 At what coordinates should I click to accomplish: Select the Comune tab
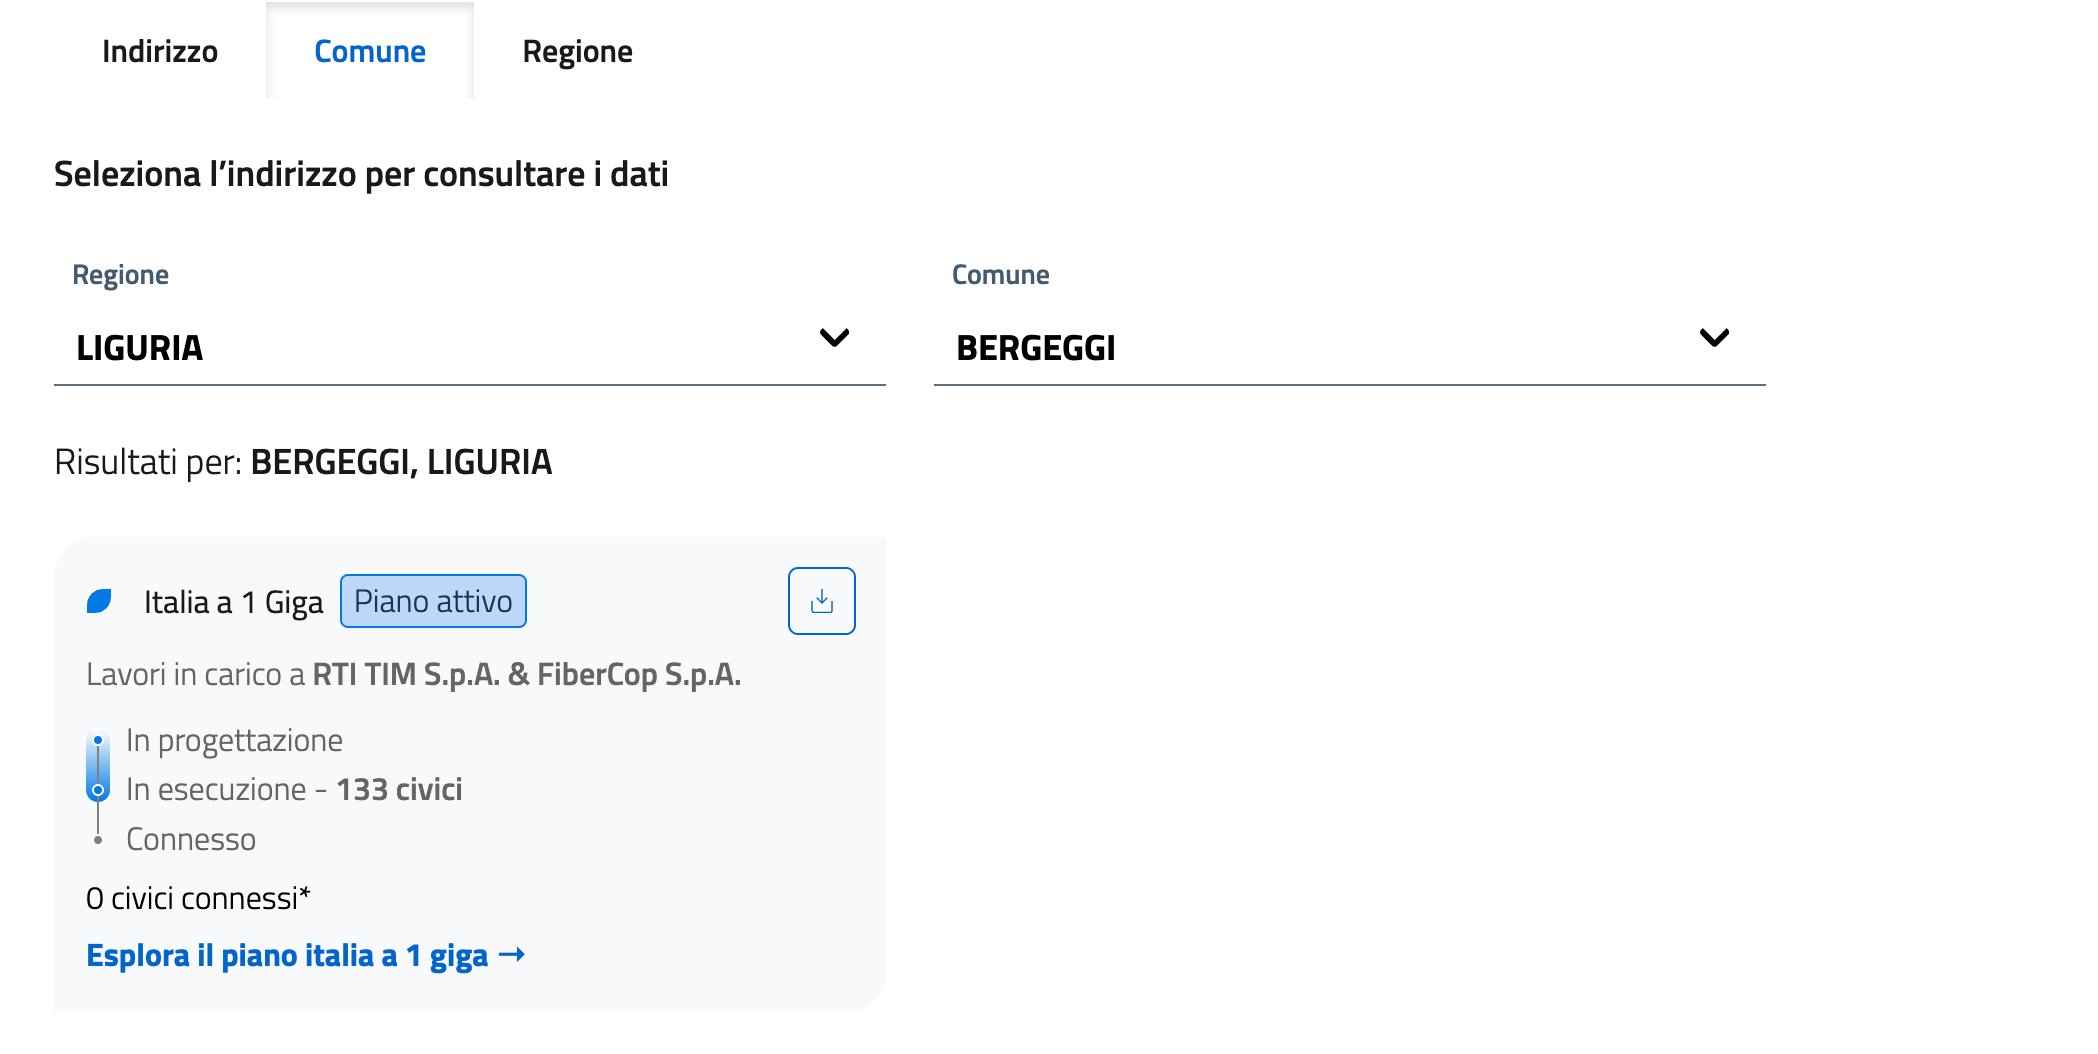[370, 51]
